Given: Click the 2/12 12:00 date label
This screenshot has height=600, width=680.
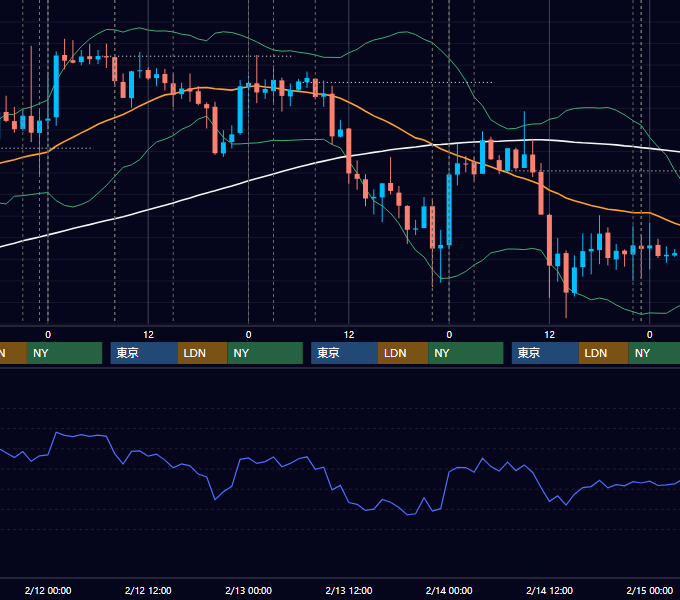Looking at the screenshot, I should [x=148, y=590].
